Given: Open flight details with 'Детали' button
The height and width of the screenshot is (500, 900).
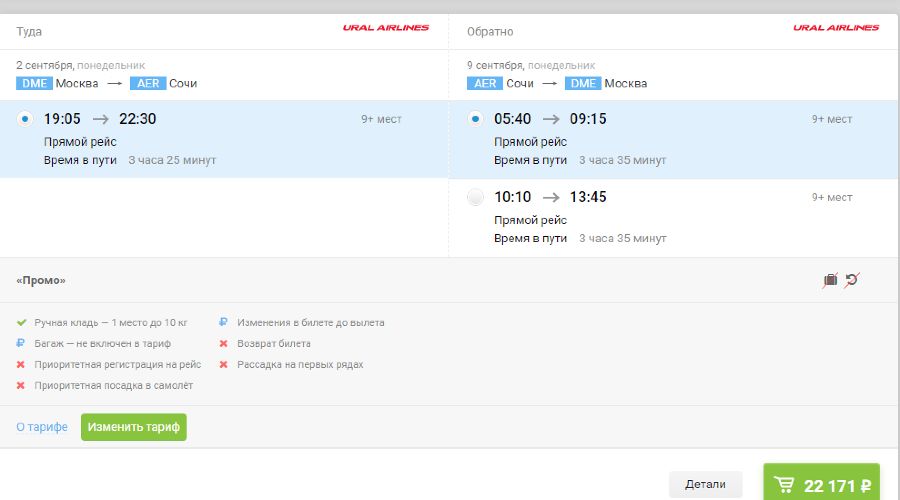Looking at the screenshot, I should pos(705,484).
